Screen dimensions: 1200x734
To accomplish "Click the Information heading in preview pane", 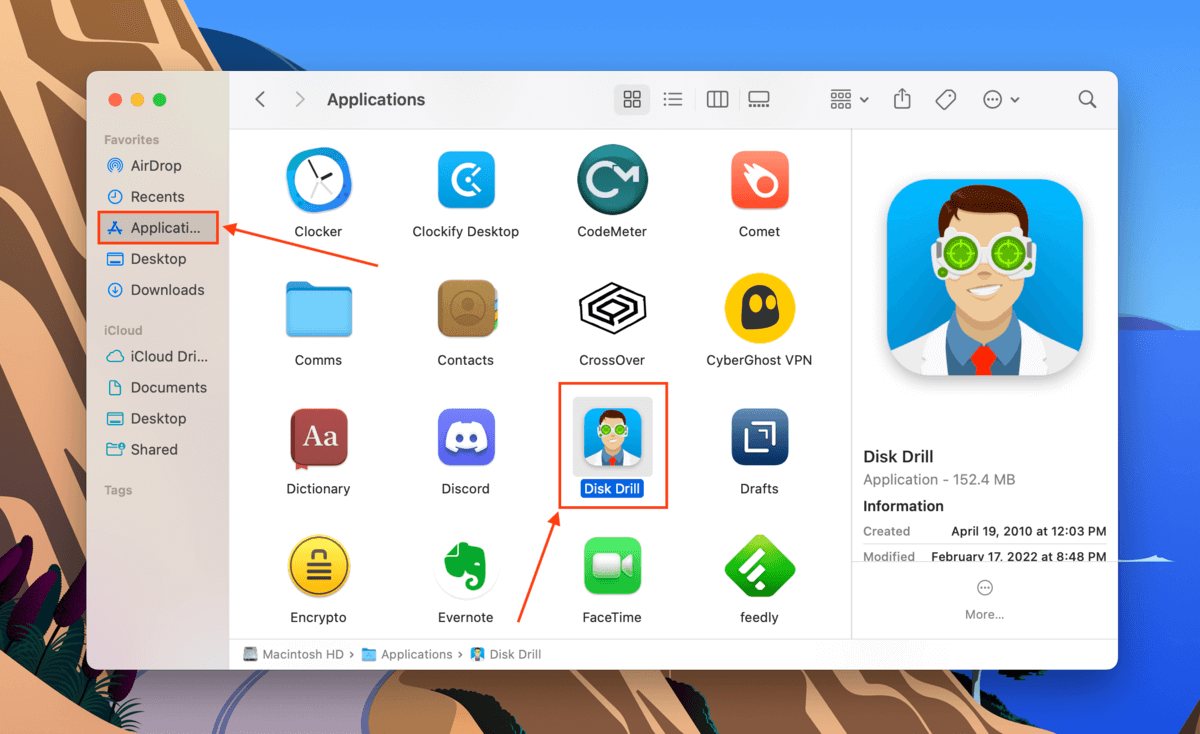I will click(x=903, y=506).
